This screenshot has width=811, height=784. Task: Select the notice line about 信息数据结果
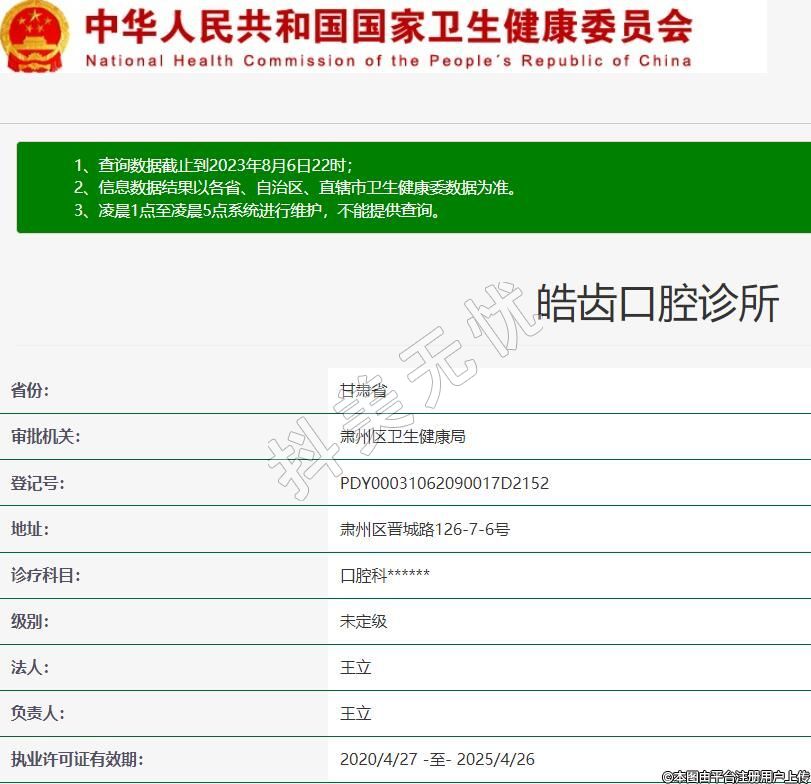[x=295, y=188]
